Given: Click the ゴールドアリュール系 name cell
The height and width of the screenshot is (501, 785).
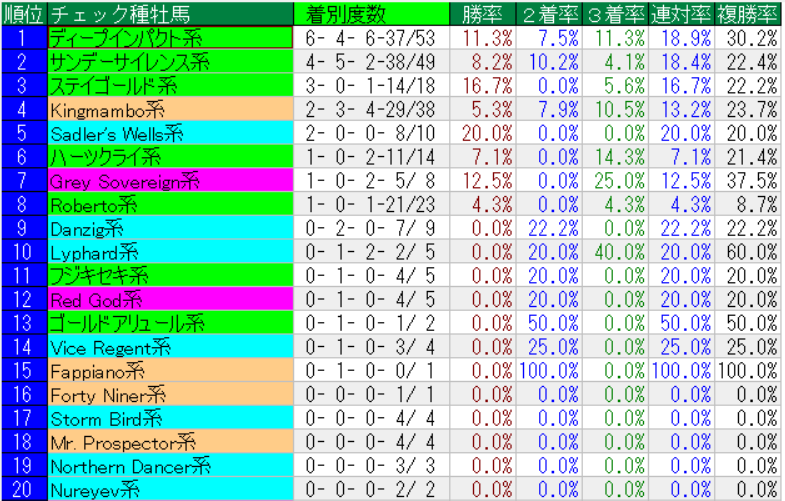Looking at the screenshot, I should point(170,323).
